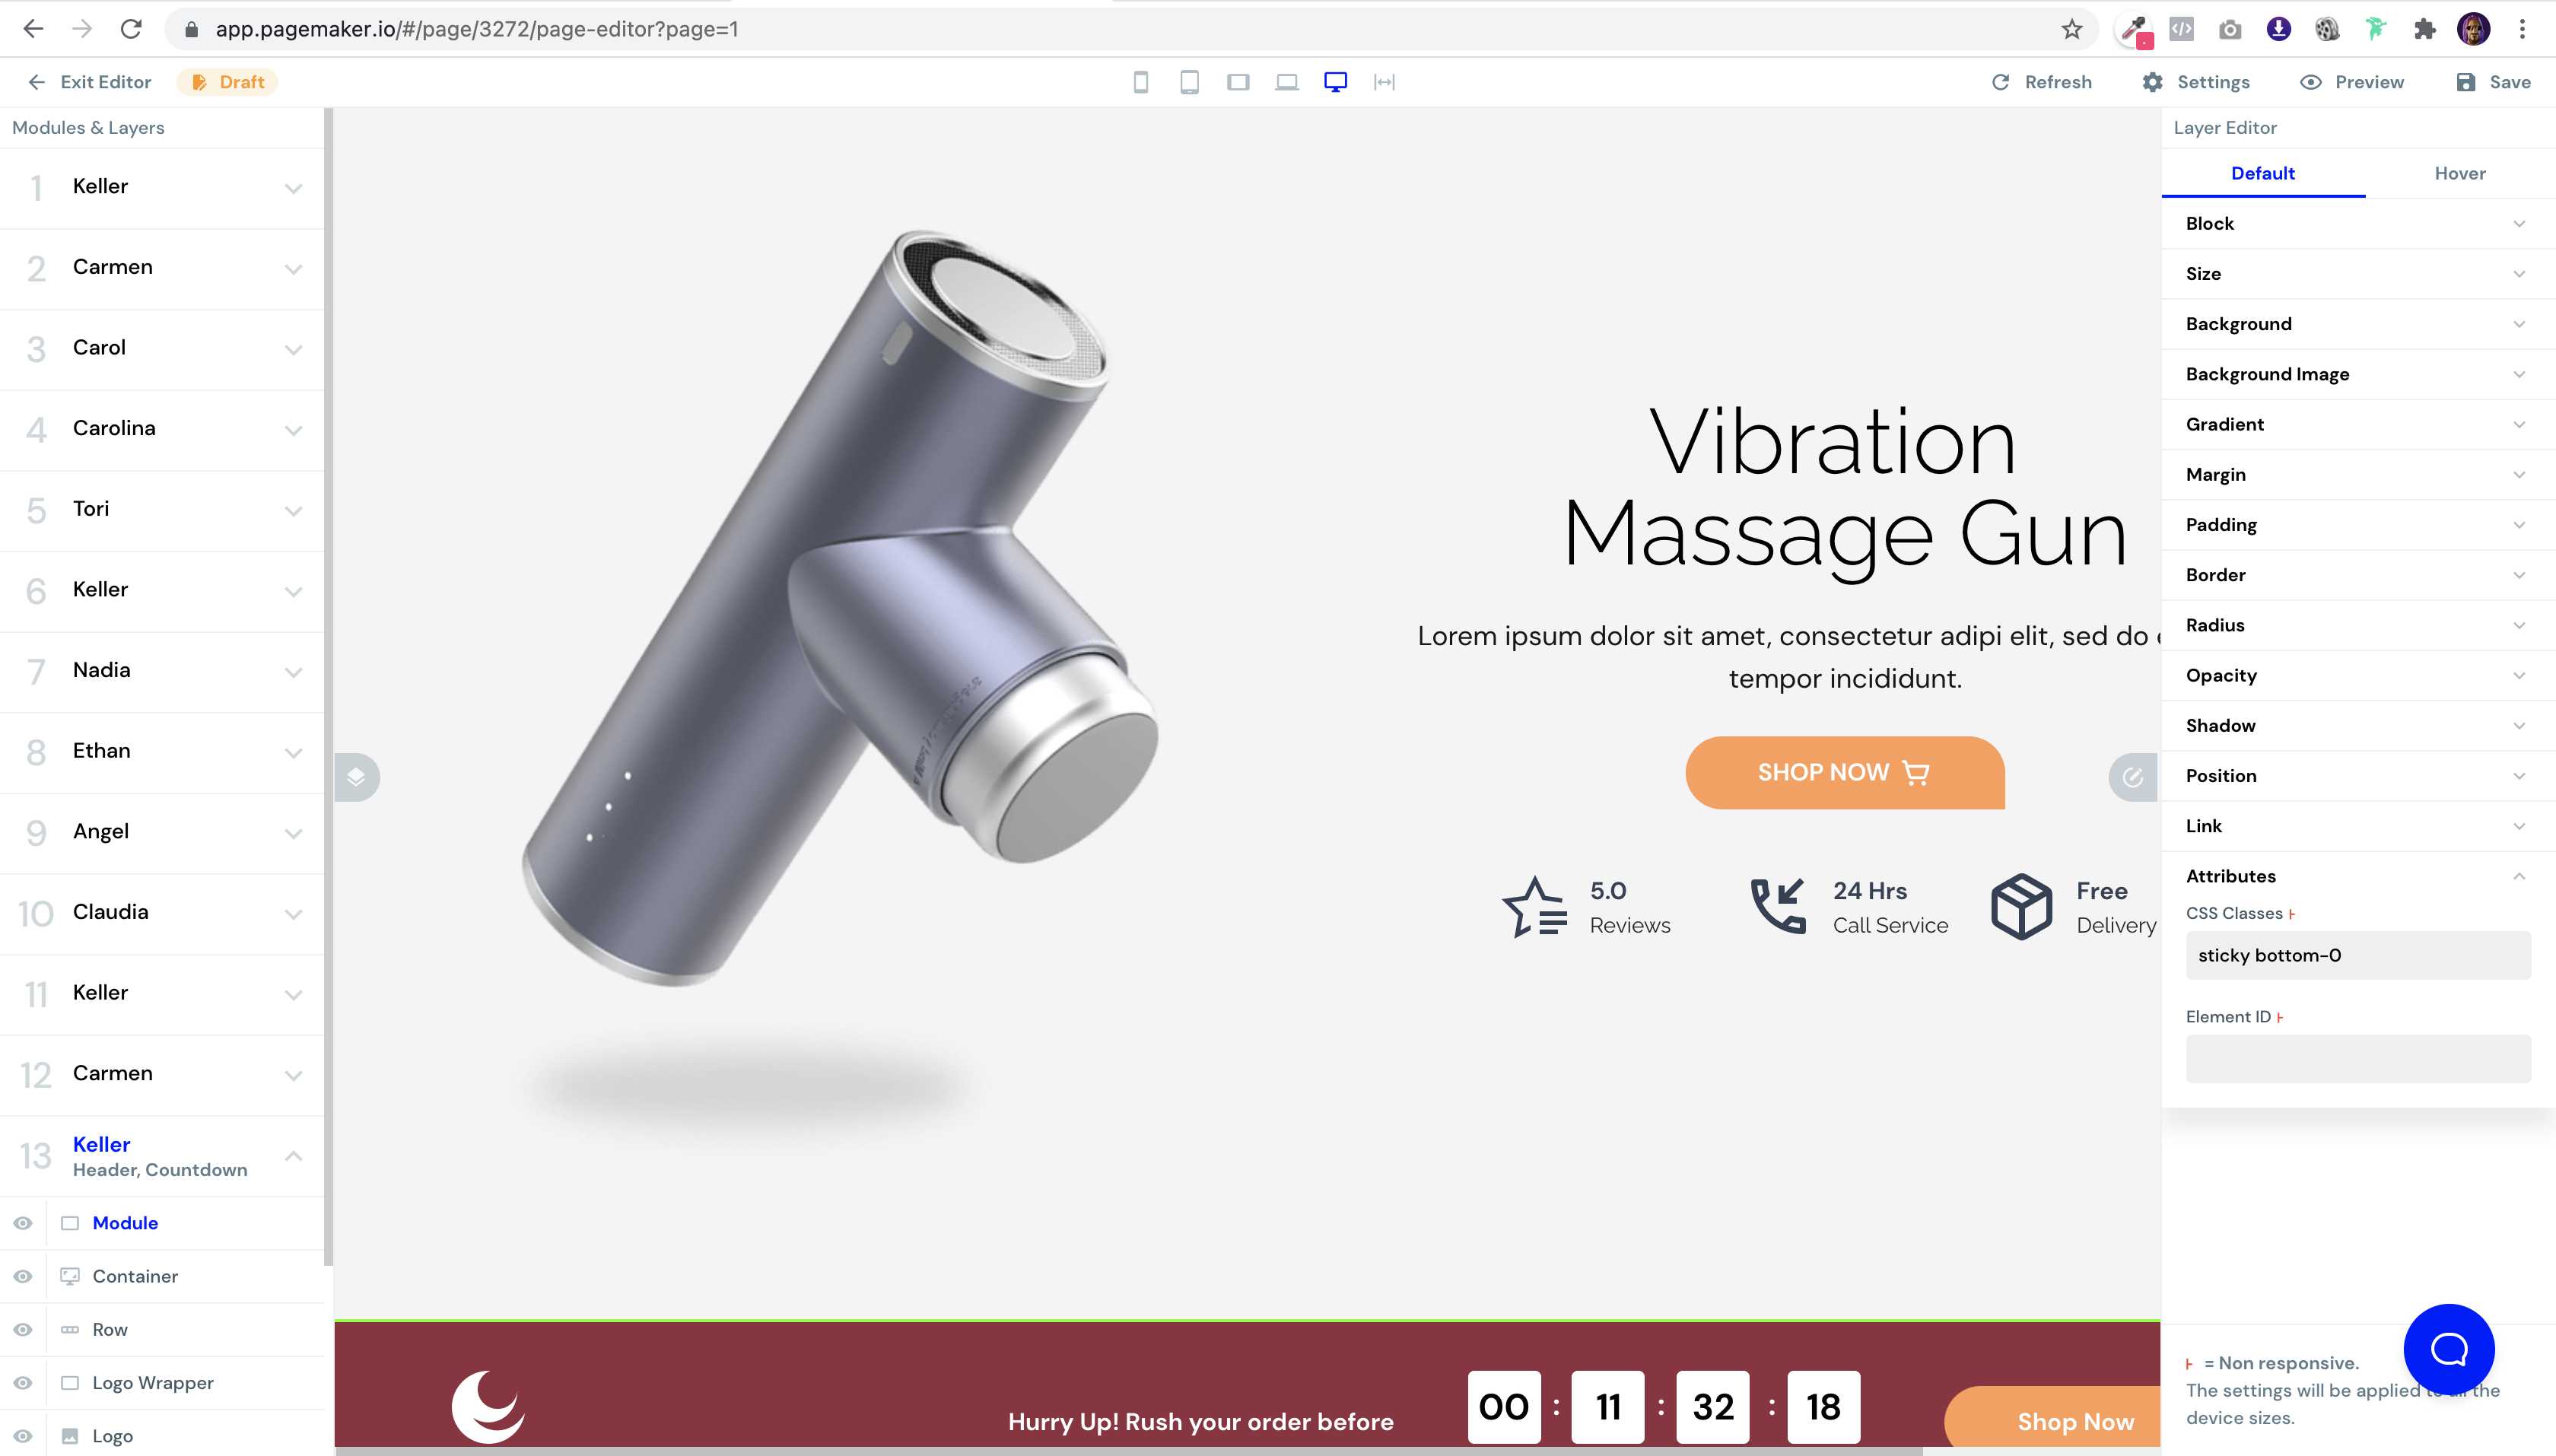2556x1456 pixels.
Task: Toggle visibility of the Module layer
Action: coord(23,1223)
